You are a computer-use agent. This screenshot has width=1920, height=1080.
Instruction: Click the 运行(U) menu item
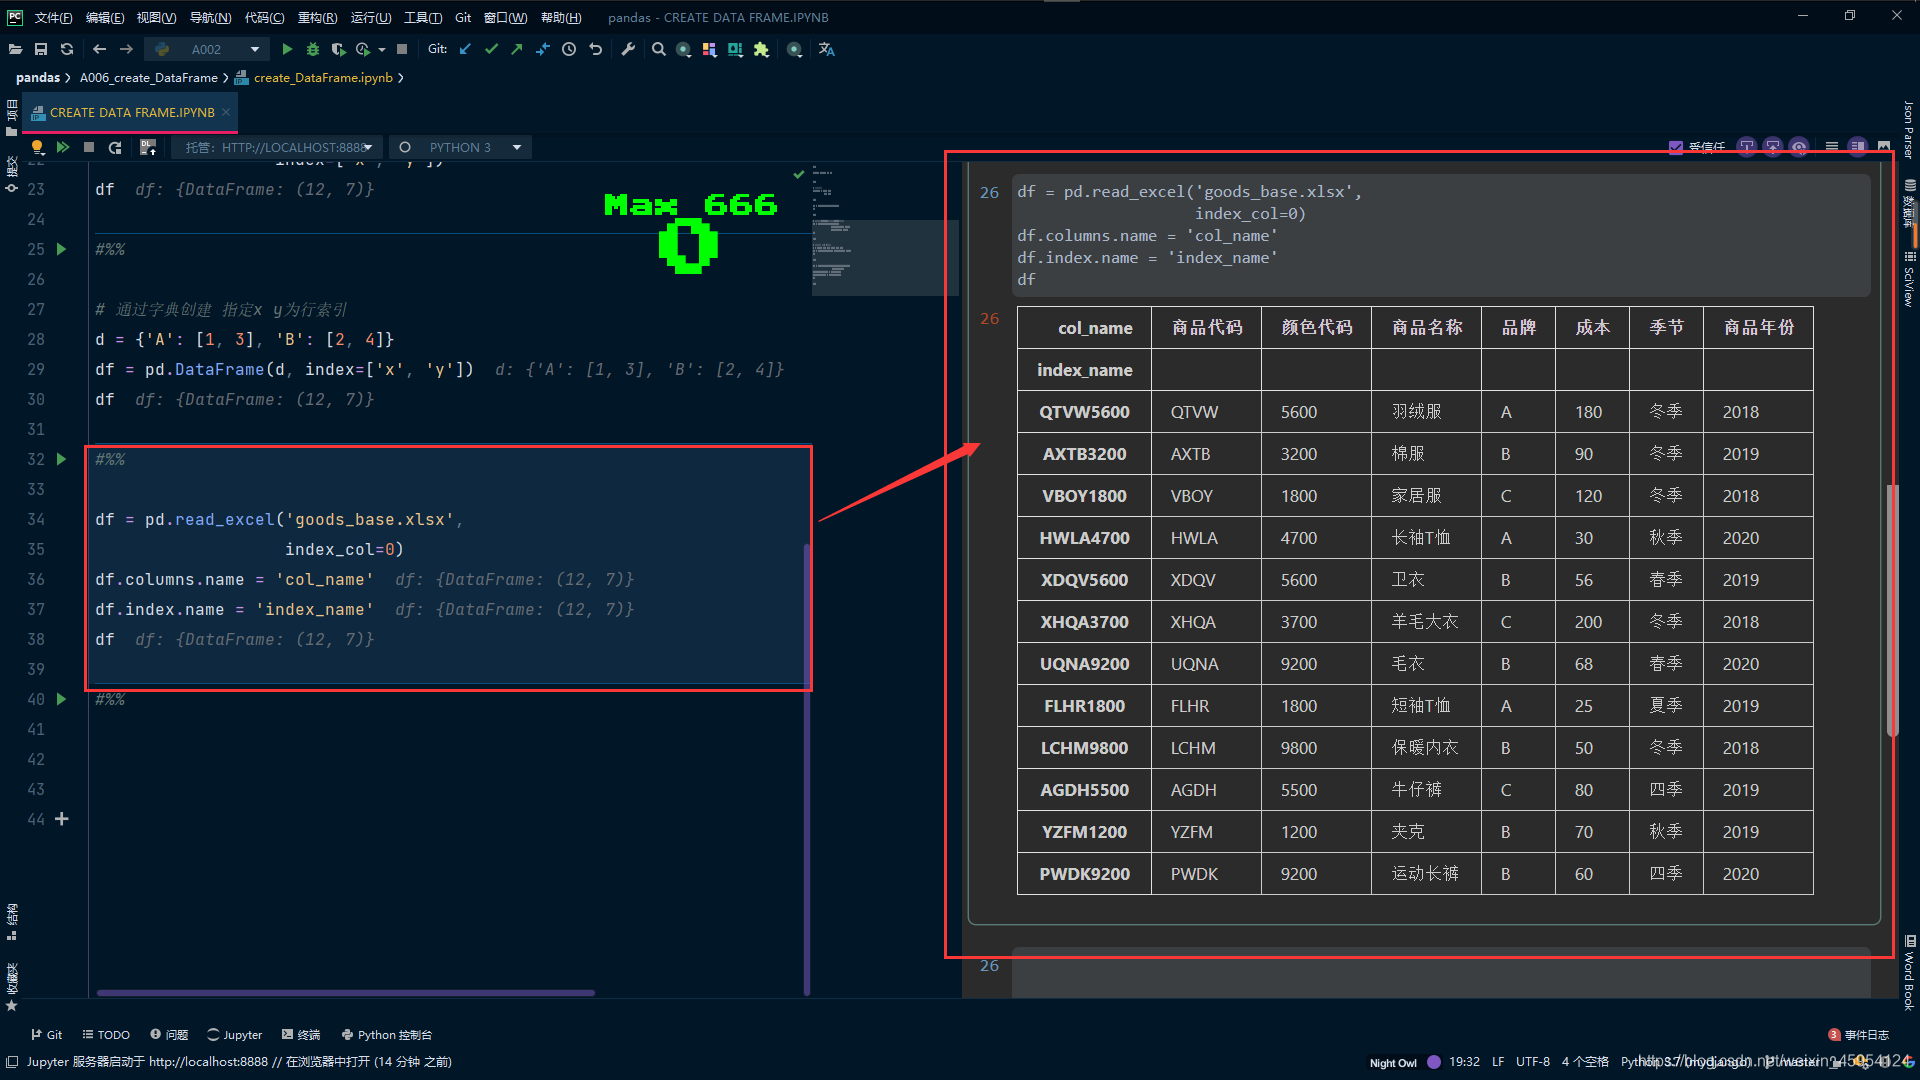pos(368,16)
